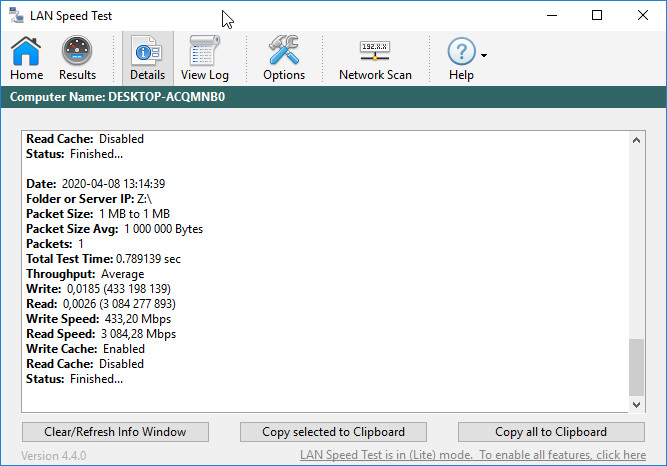Viewport: 667px width, 466px height.
Task: Maximize the LAN Speed Test window
Action: point(597,15)
